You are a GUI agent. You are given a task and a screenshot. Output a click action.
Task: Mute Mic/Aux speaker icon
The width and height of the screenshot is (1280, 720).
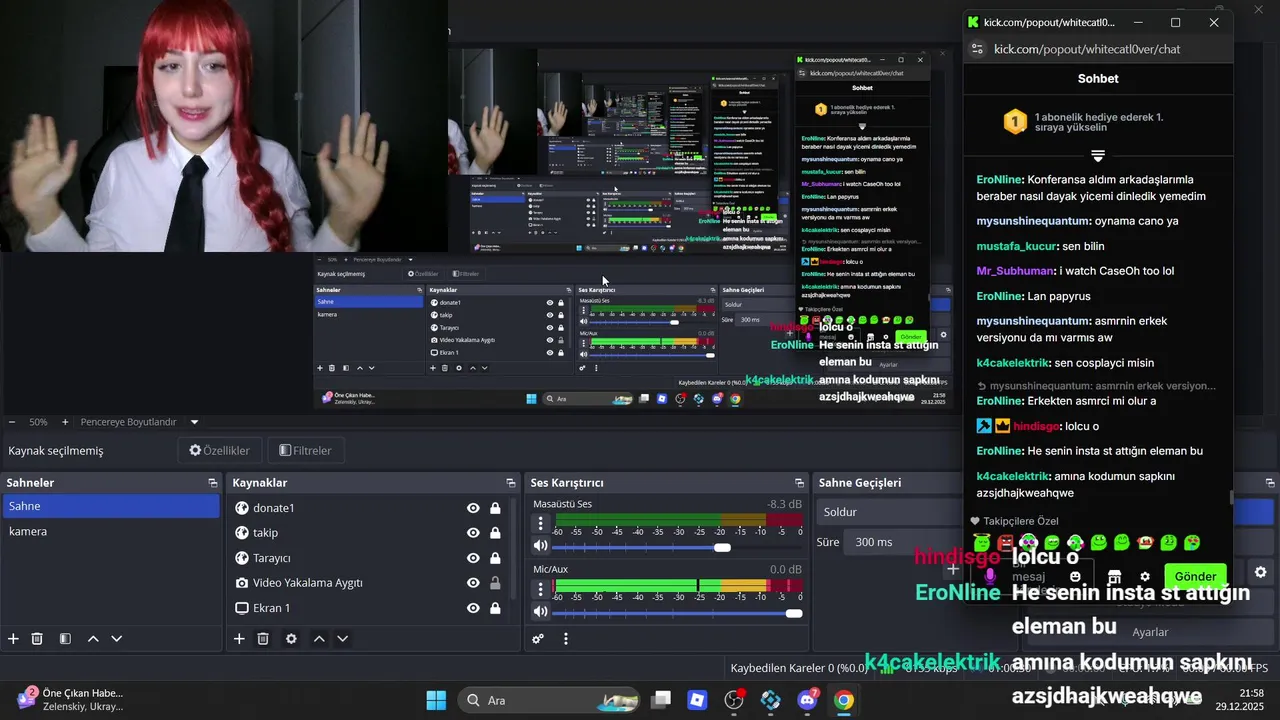[541, 611]
